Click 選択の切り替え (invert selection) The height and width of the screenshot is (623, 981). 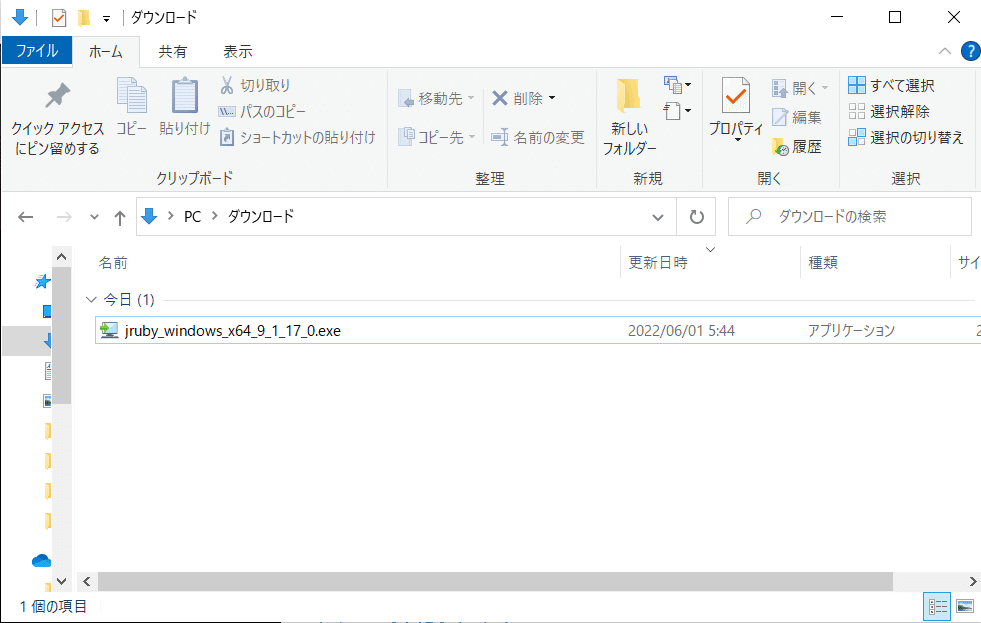[x=905, y=137]
